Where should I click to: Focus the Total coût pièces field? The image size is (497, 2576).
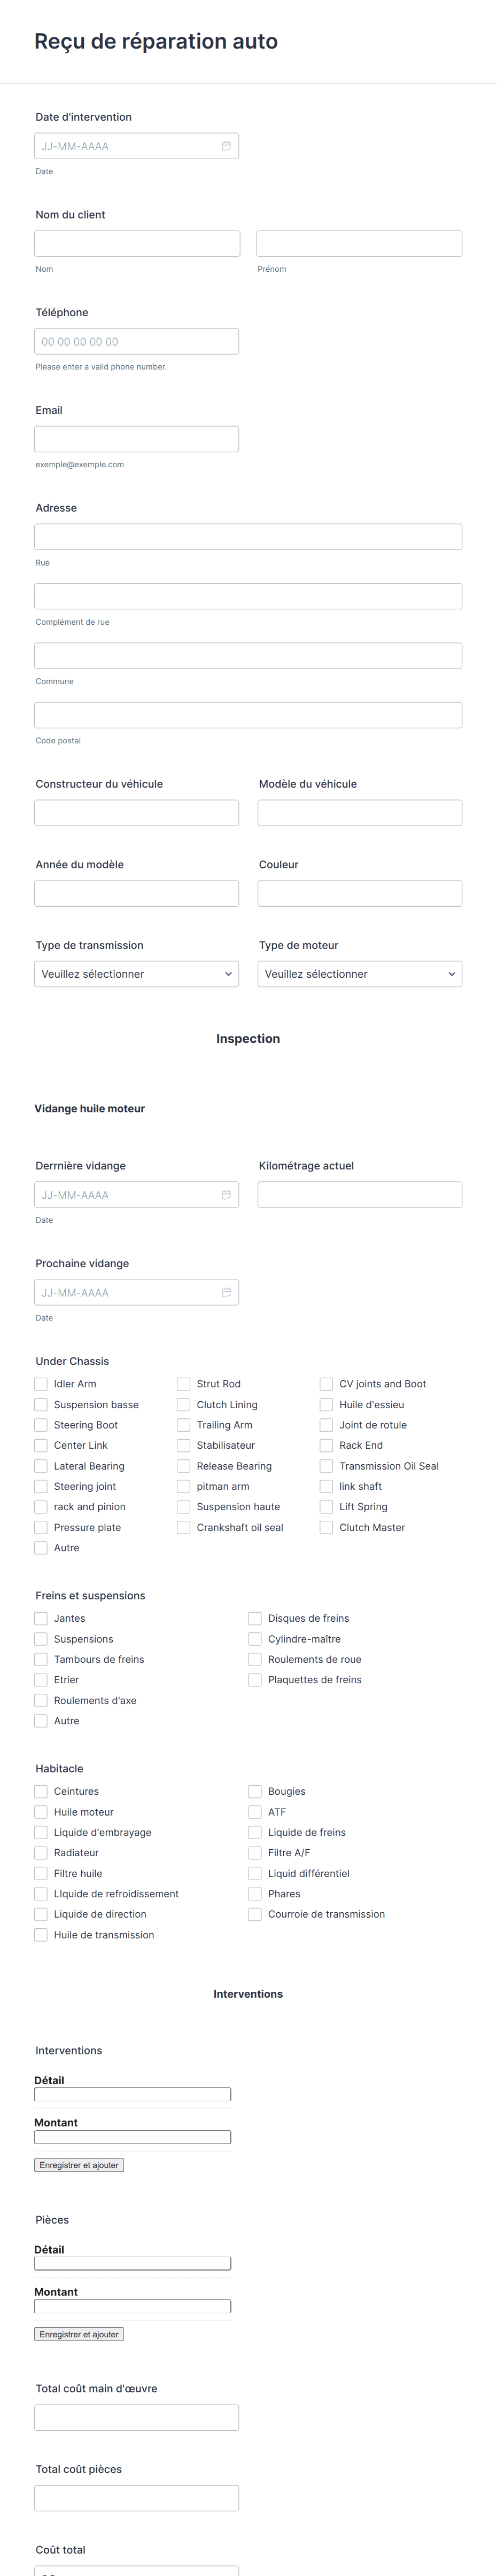[x=137, y=2498]
